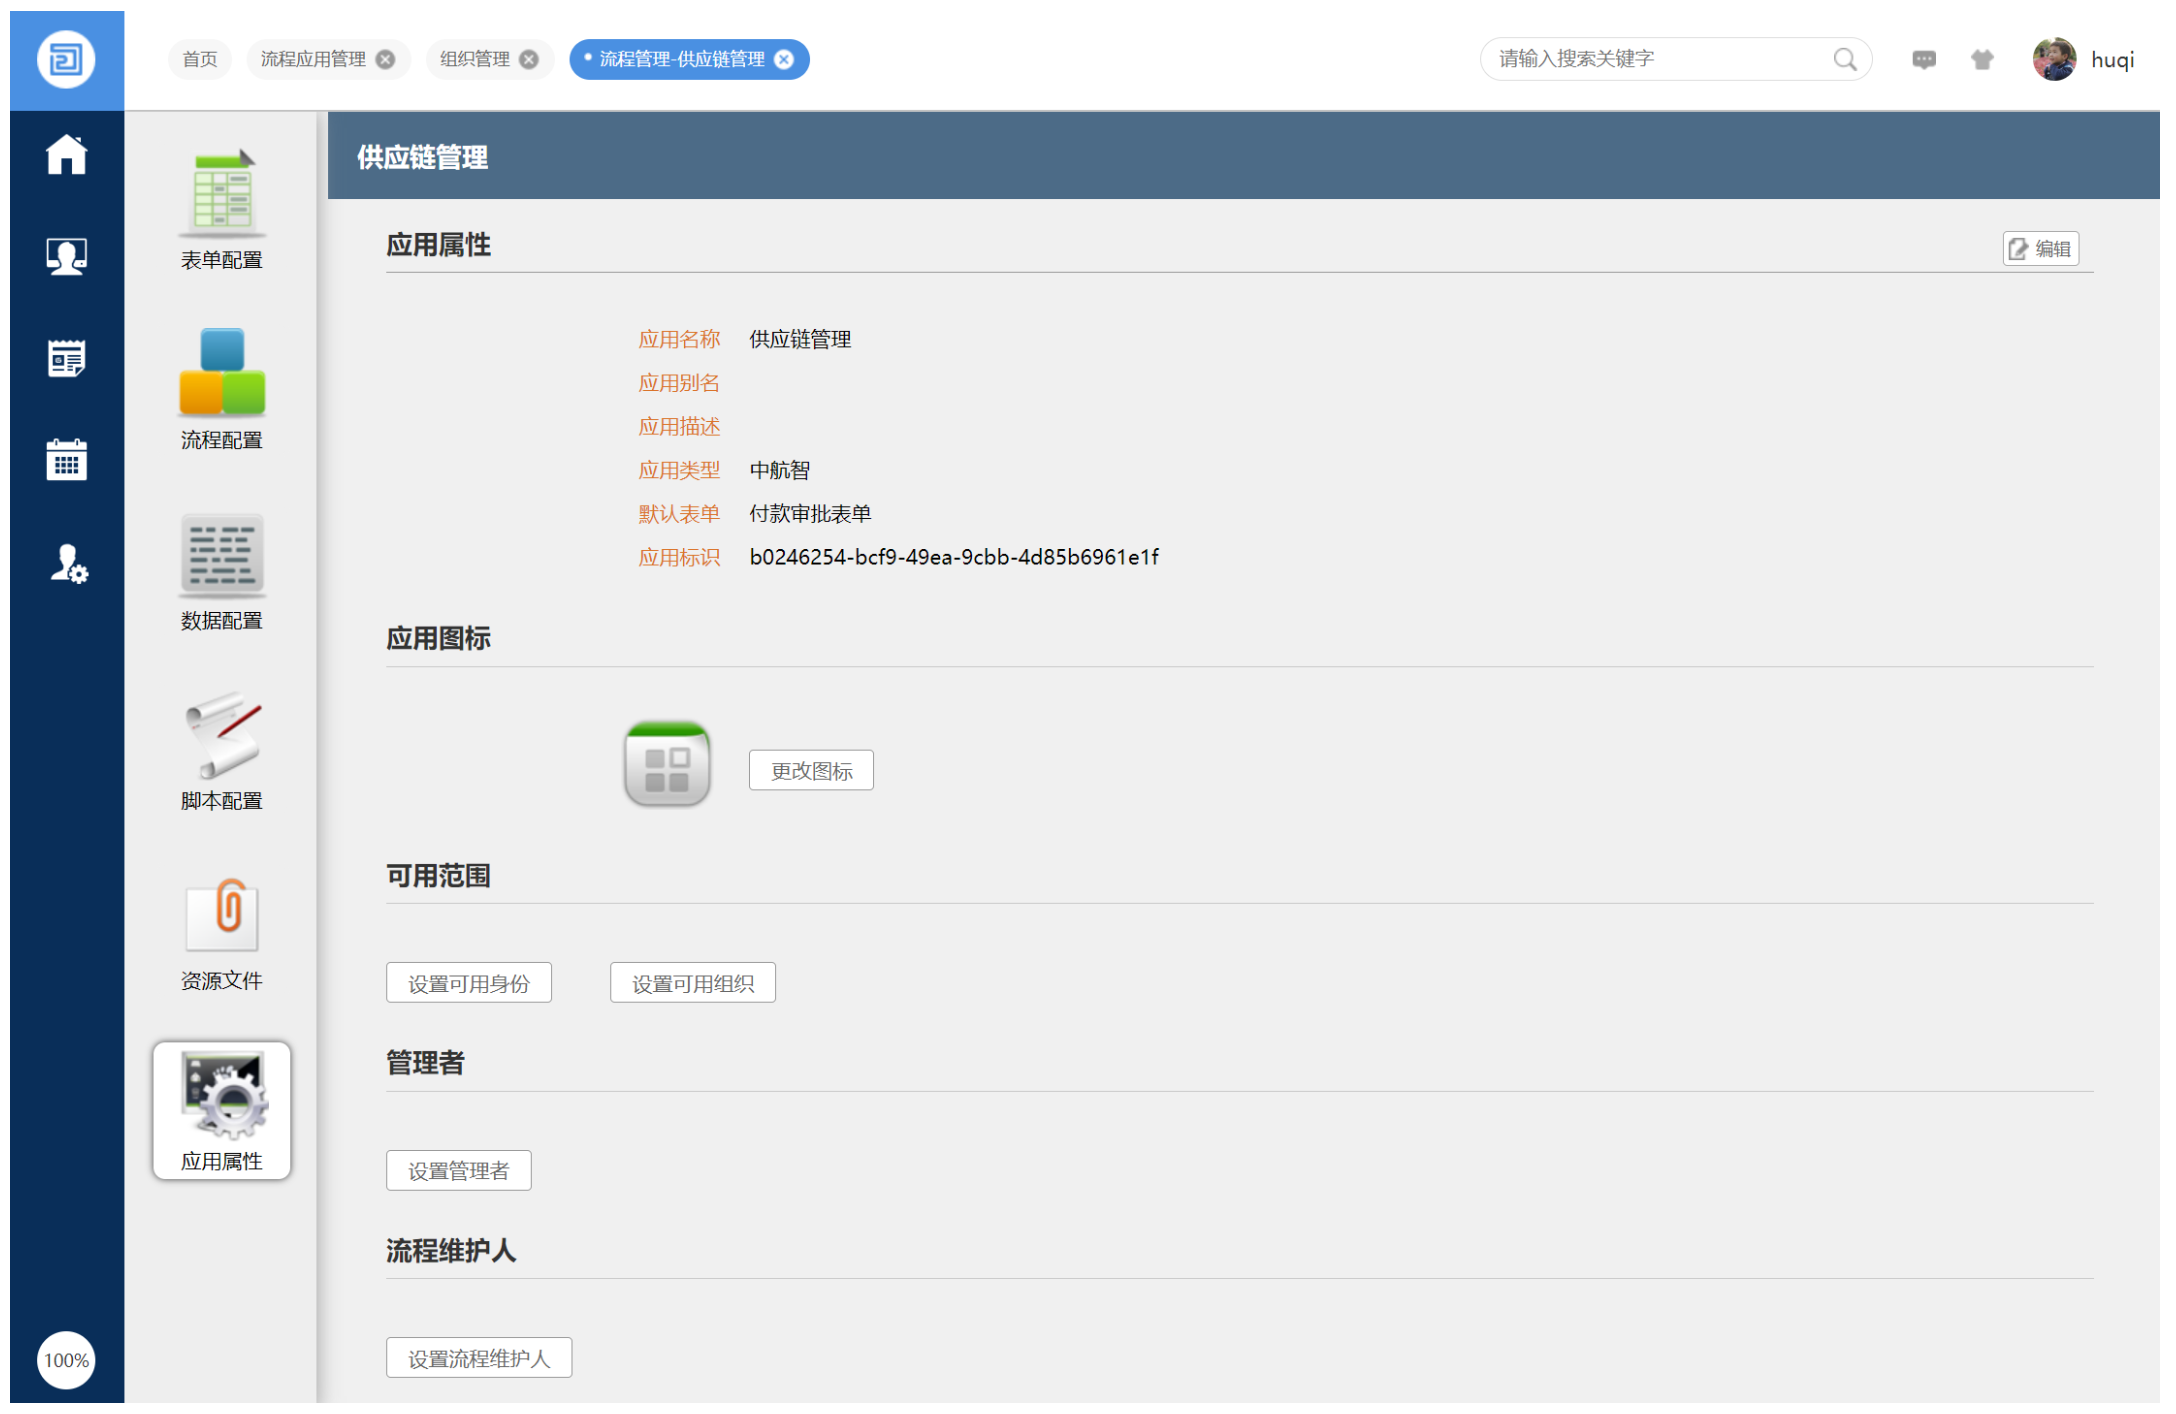Click the 设置可用身份 button
The height and width of the screenshot is (1414, 2176).
pyautogui.click(x=468, y=983)
